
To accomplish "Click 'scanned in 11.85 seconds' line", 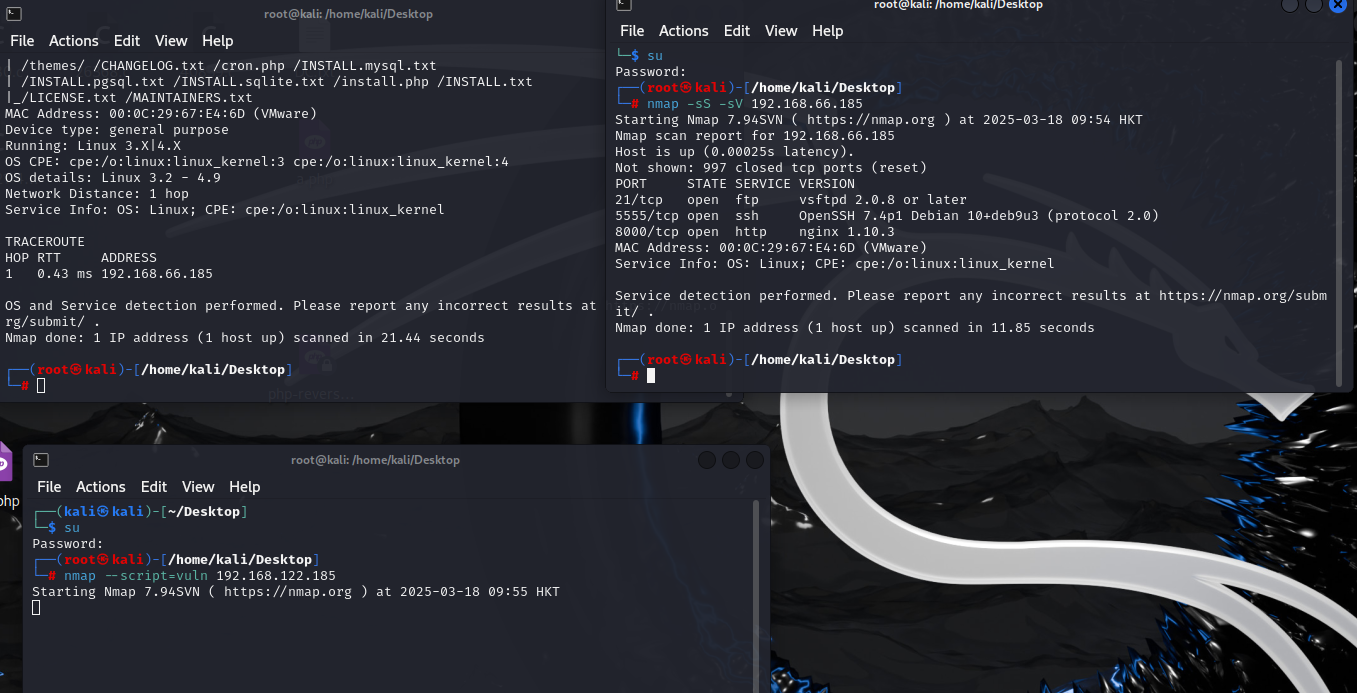I will (855, 328).
